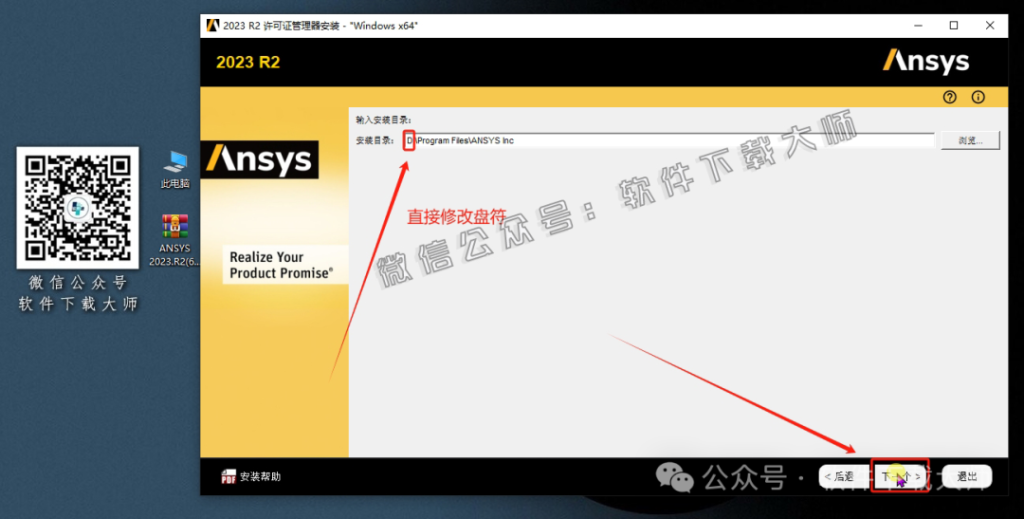1024x519 pixels.
Task: Click the 输入安装目录: label text
Action: 383,119
